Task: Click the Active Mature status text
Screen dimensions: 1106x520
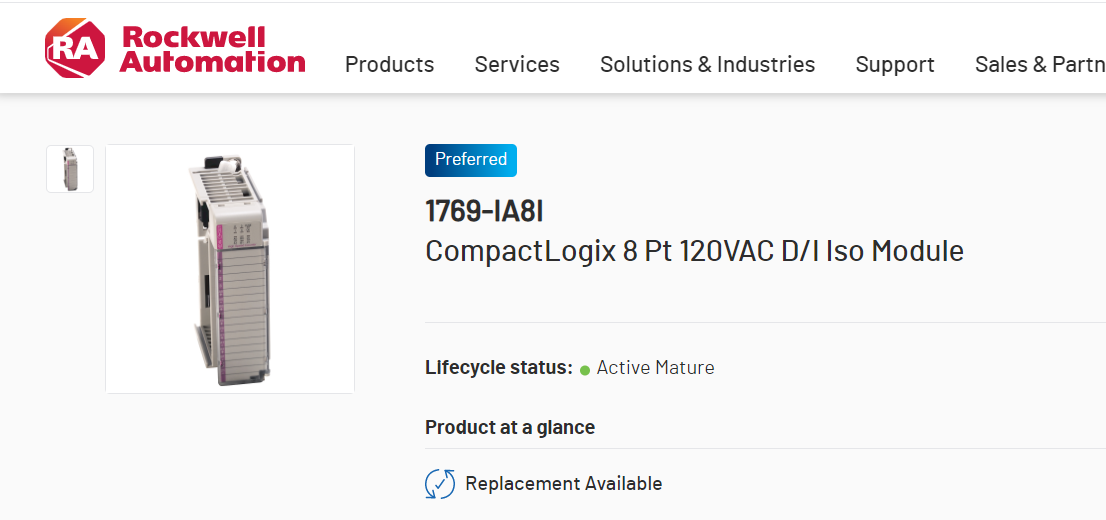Action: (655, 367)
